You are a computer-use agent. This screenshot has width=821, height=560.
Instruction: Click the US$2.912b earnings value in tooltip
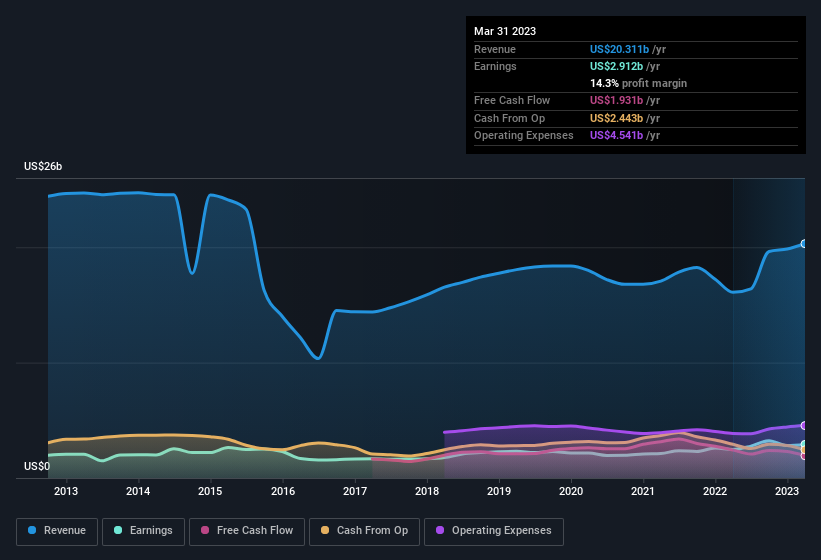616,66
